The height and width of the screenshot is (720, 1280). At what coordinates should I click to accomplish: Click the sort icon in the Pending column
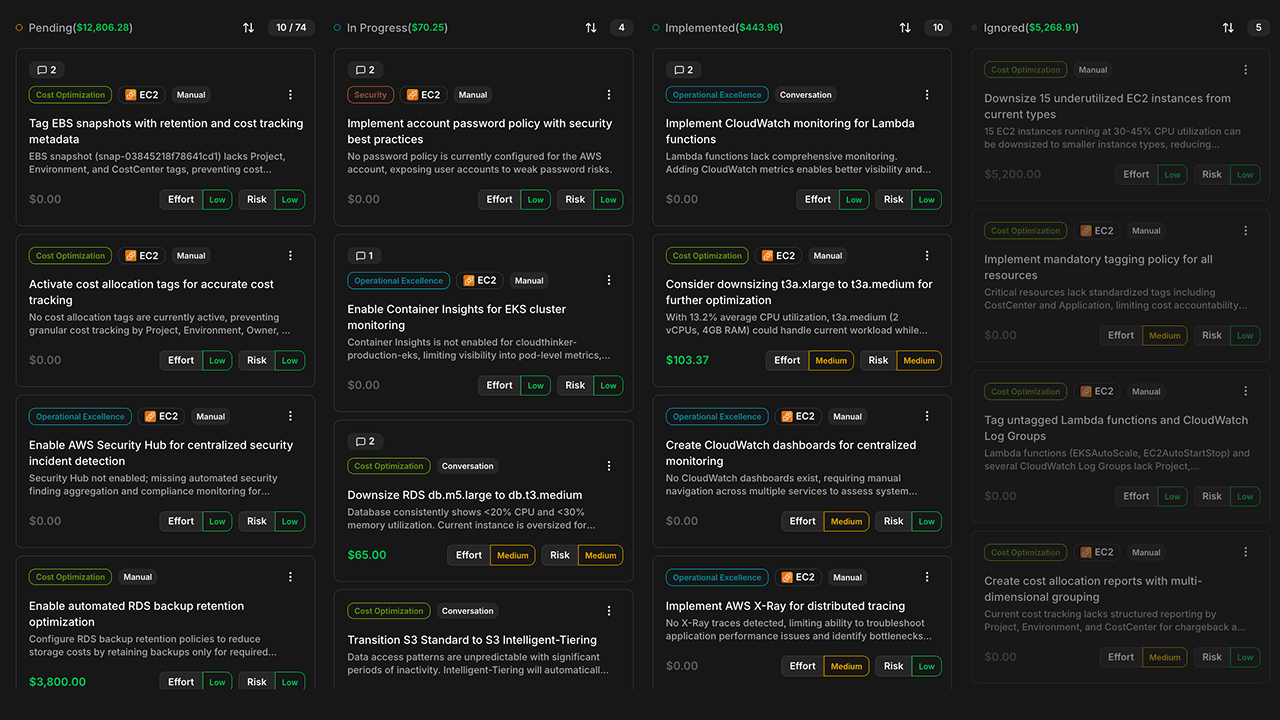tap(249, 27)
